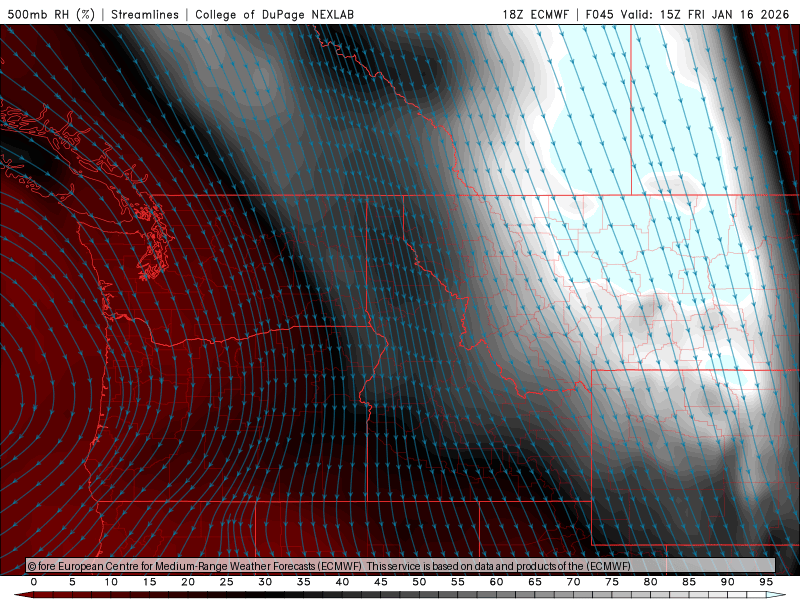The height and width of the screenshot is (600, 800).
Task: Select the "55" tick label on the scale
Action: (x=458, y=582)
